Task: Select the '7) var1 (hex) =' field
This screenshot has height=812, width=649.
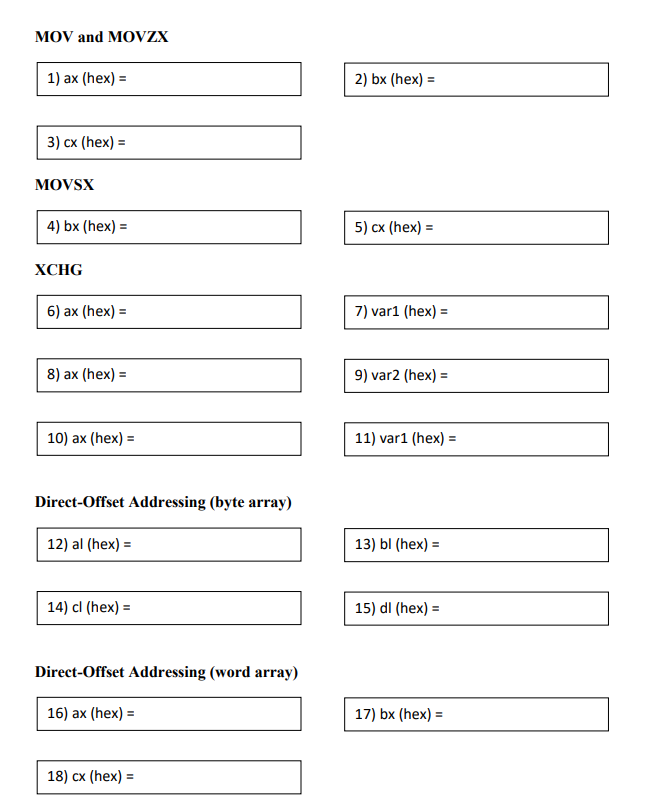Action: click(x=477, y=312)
